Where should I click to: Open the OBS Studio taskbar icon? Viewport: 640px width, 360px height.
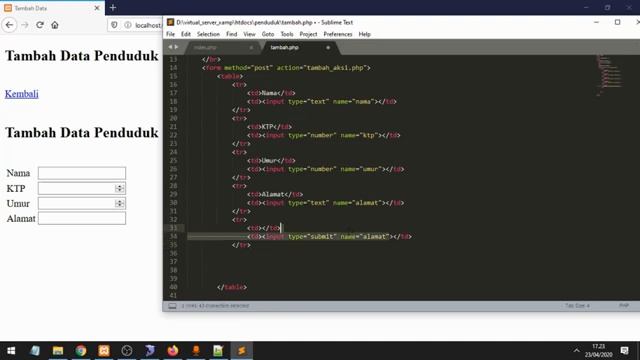pos(127,351)
